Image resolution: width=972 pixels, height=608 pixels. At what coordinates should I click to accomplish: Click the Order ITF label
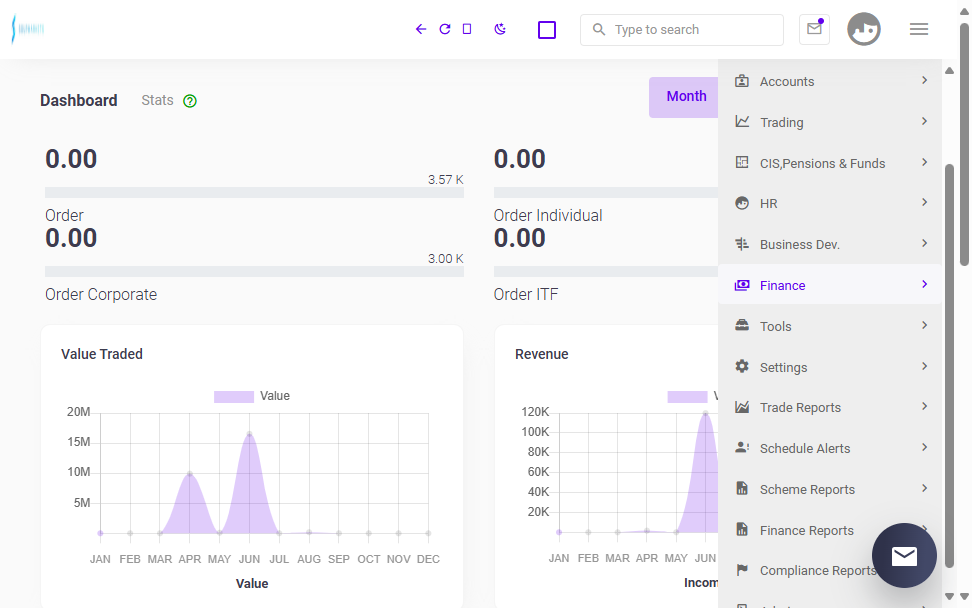coord(526,294)
